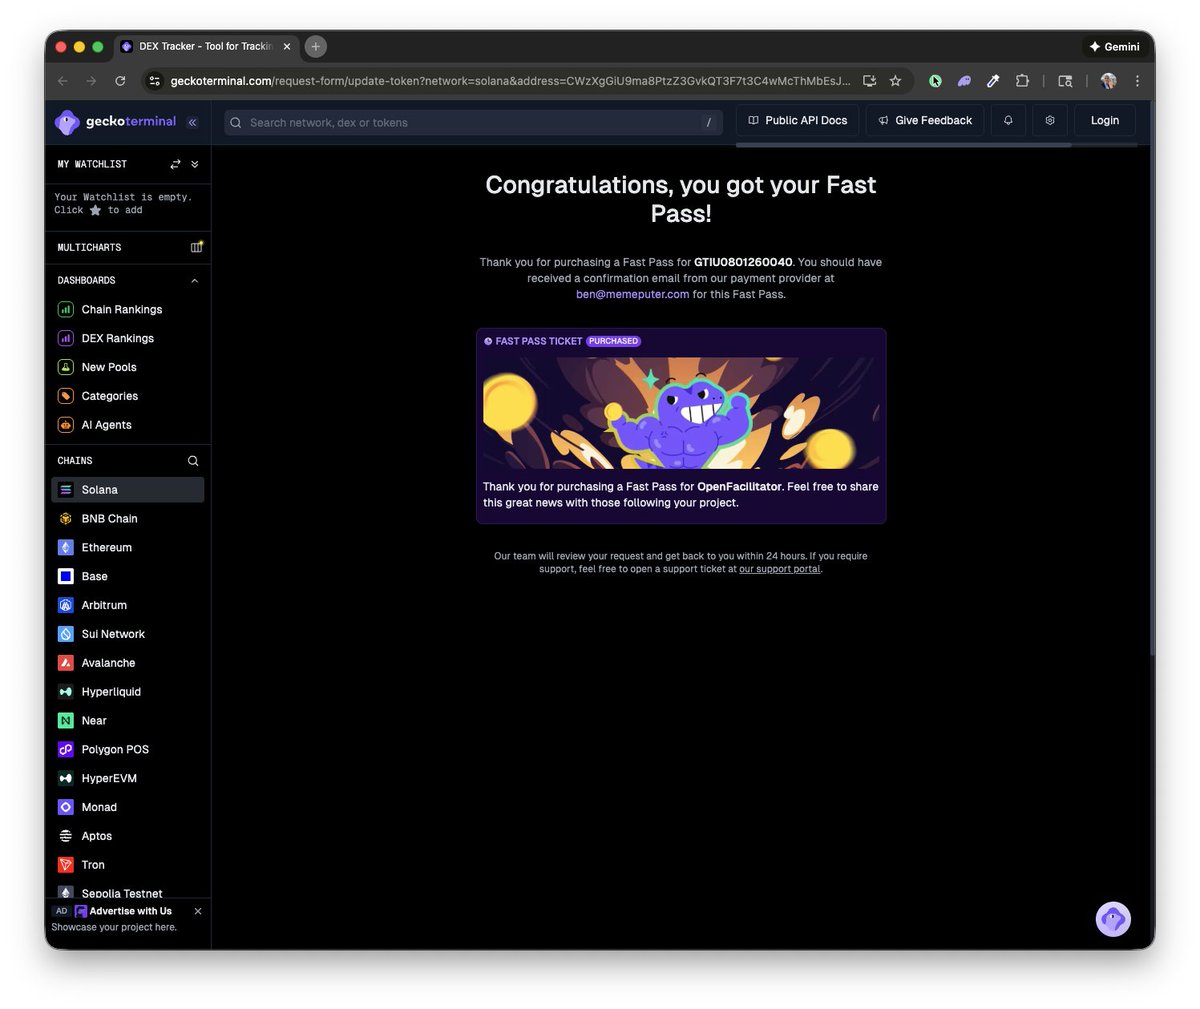Click the Near chain icon
Viewport: 1200px width, 1009px height.
(66, 721)
